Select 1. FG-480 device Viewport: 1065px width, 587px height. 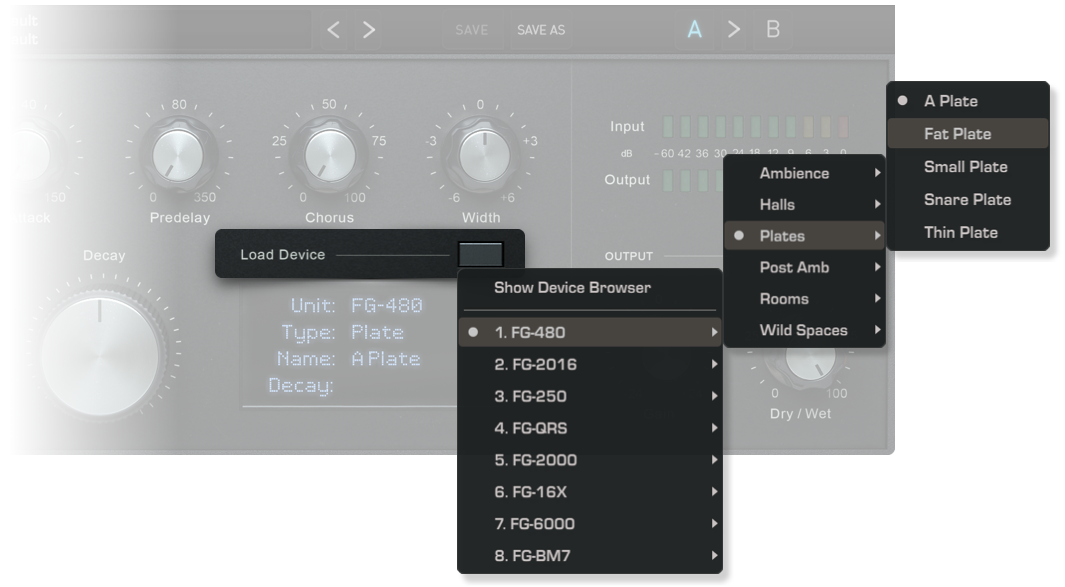589,332
